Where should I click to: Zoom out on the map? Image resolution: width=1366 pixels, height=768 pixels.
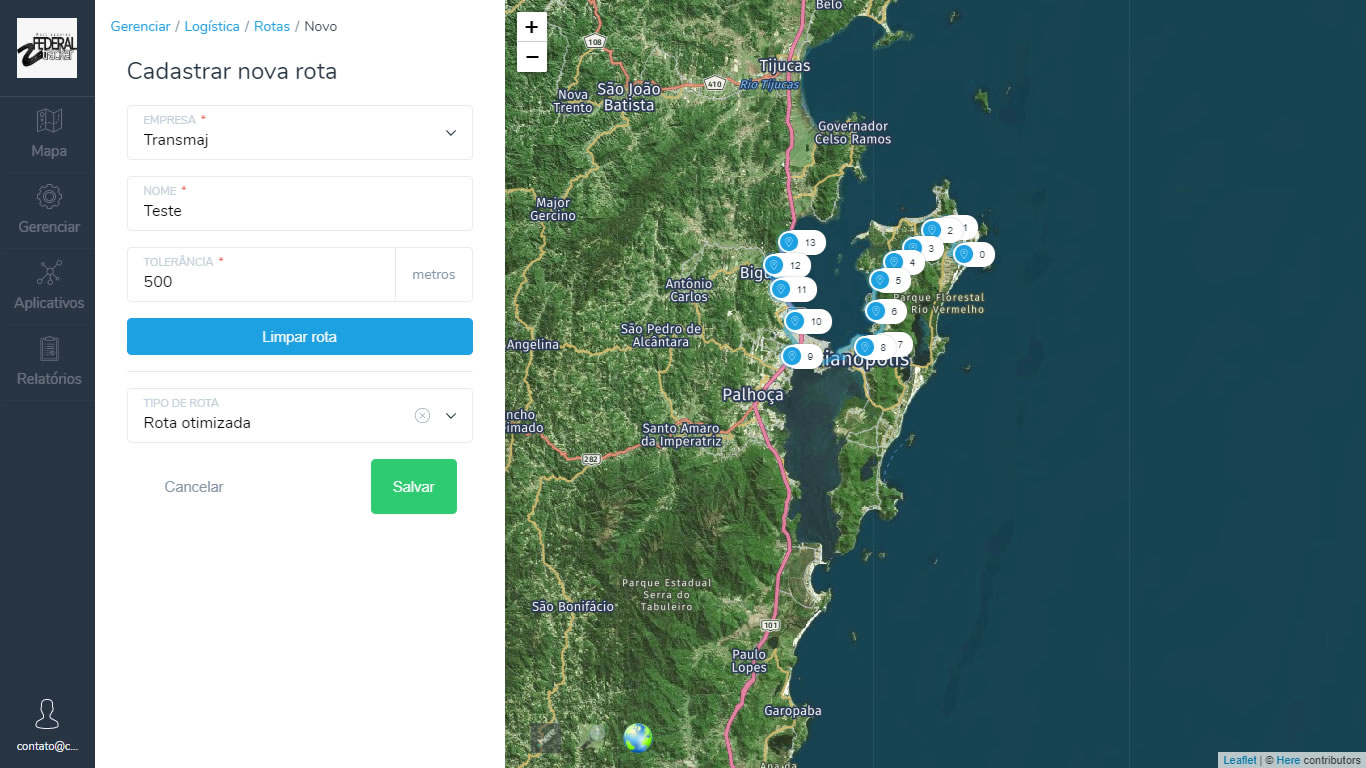click(x=532, y=57)
